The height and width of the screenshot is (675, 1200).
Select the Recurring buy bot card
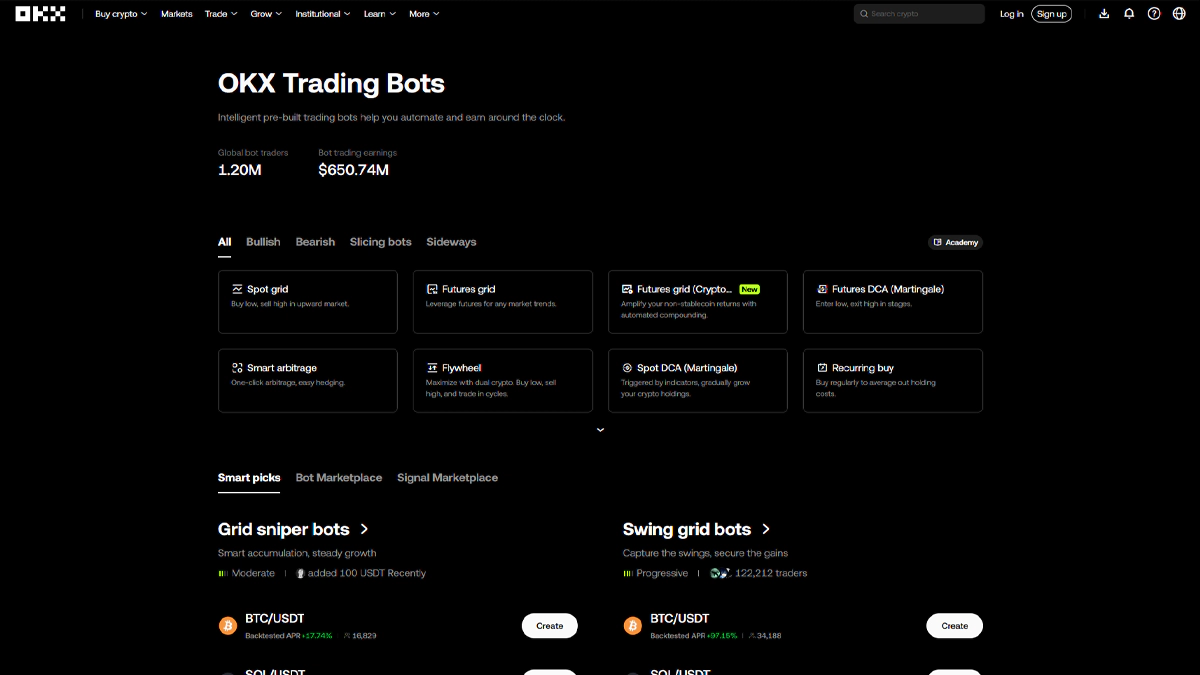tap(892, 380)
